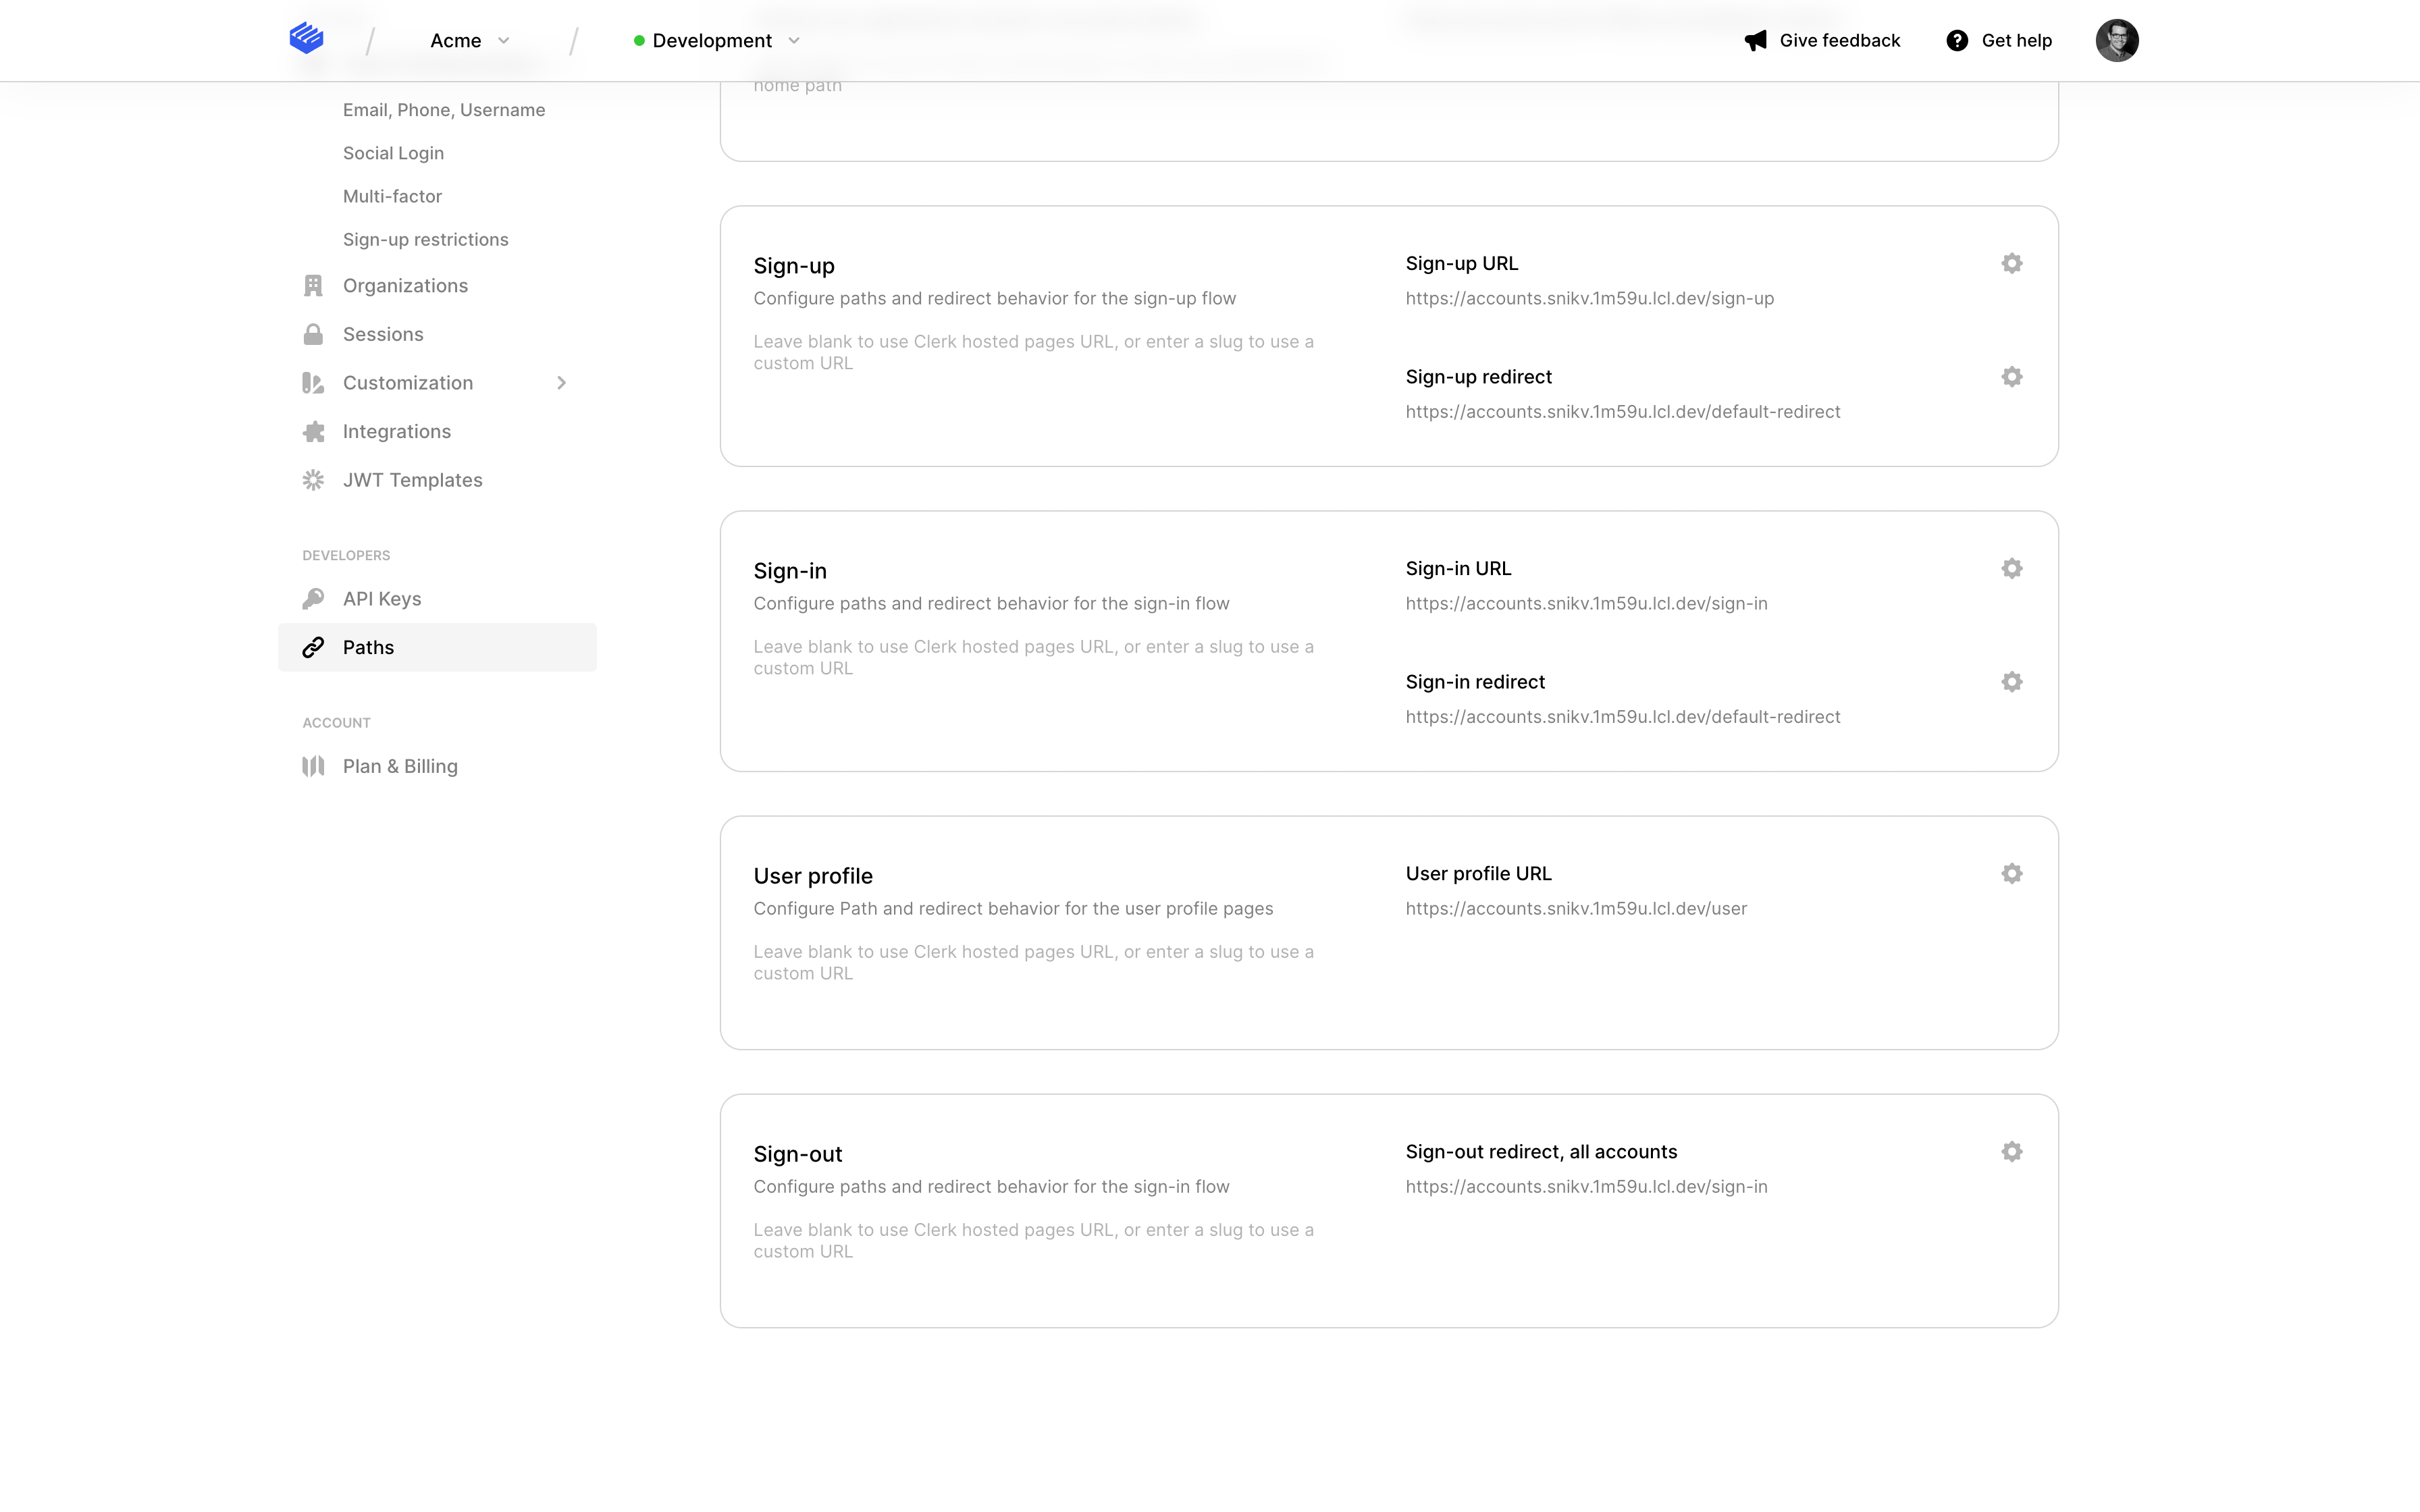Viewport: 2420px width, 1512px height.
Task: Click the Sign-out redirect URL value
Action: [x=1586, y=1186]
